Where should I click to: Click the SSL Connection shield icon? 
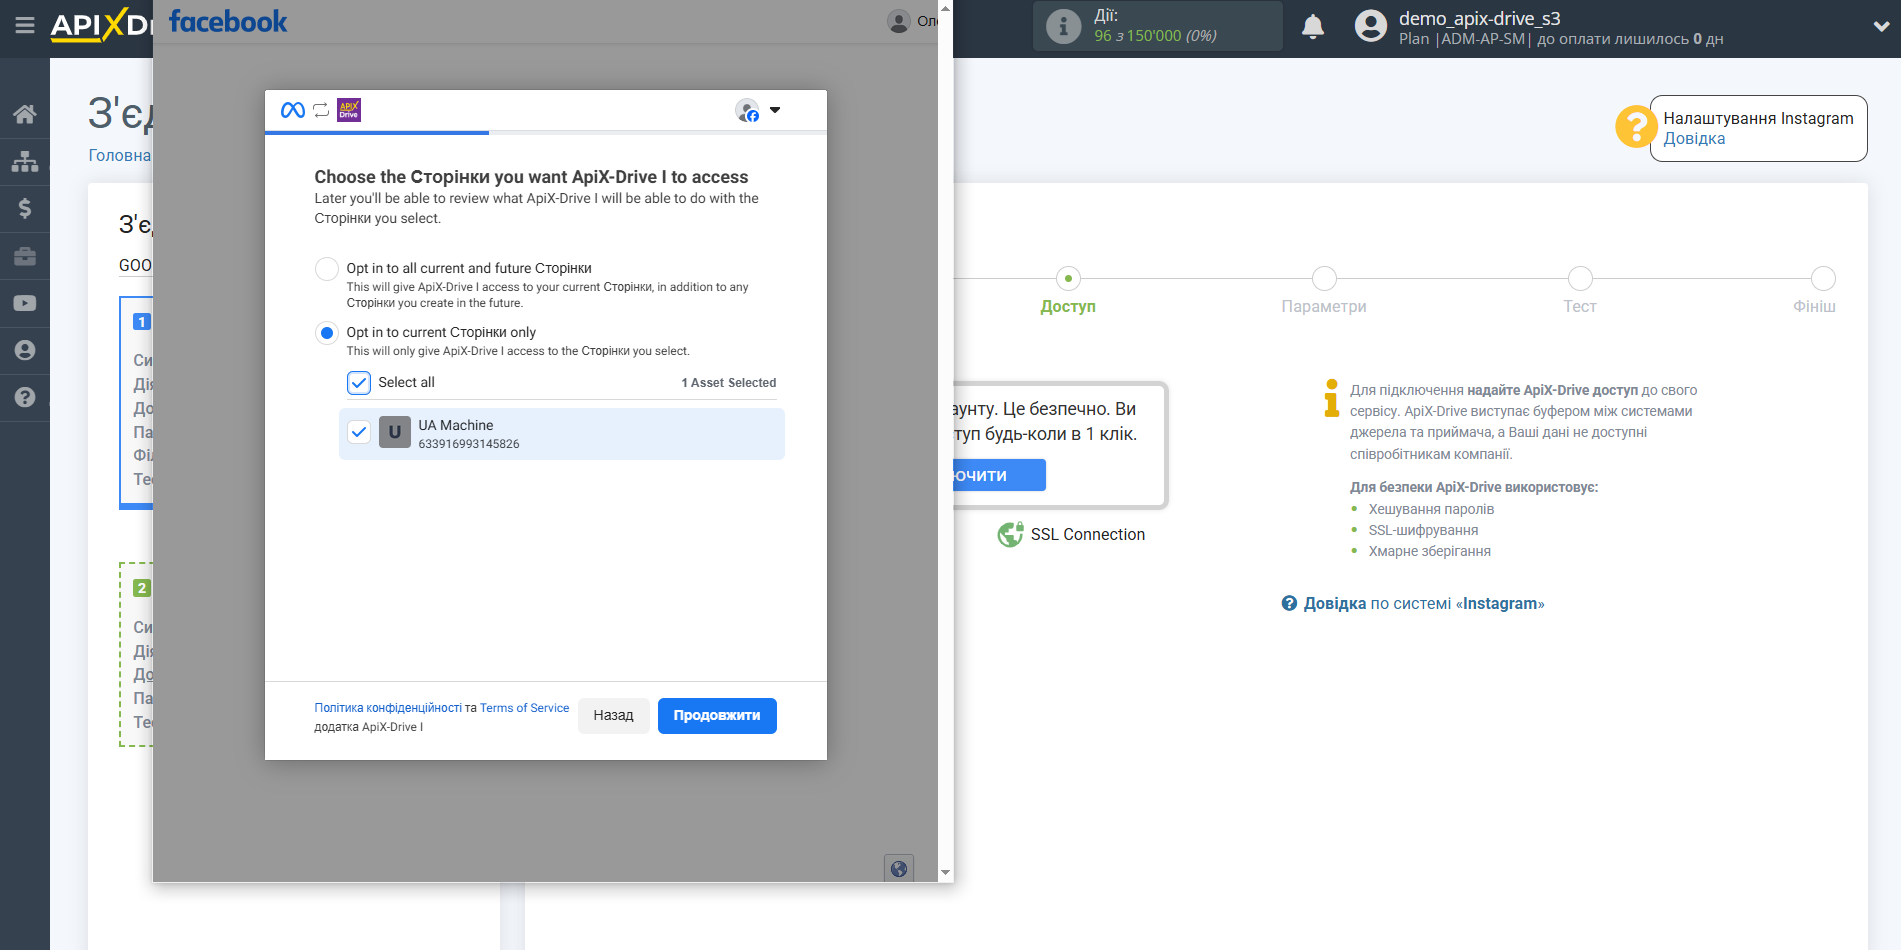pos(1011,535)
